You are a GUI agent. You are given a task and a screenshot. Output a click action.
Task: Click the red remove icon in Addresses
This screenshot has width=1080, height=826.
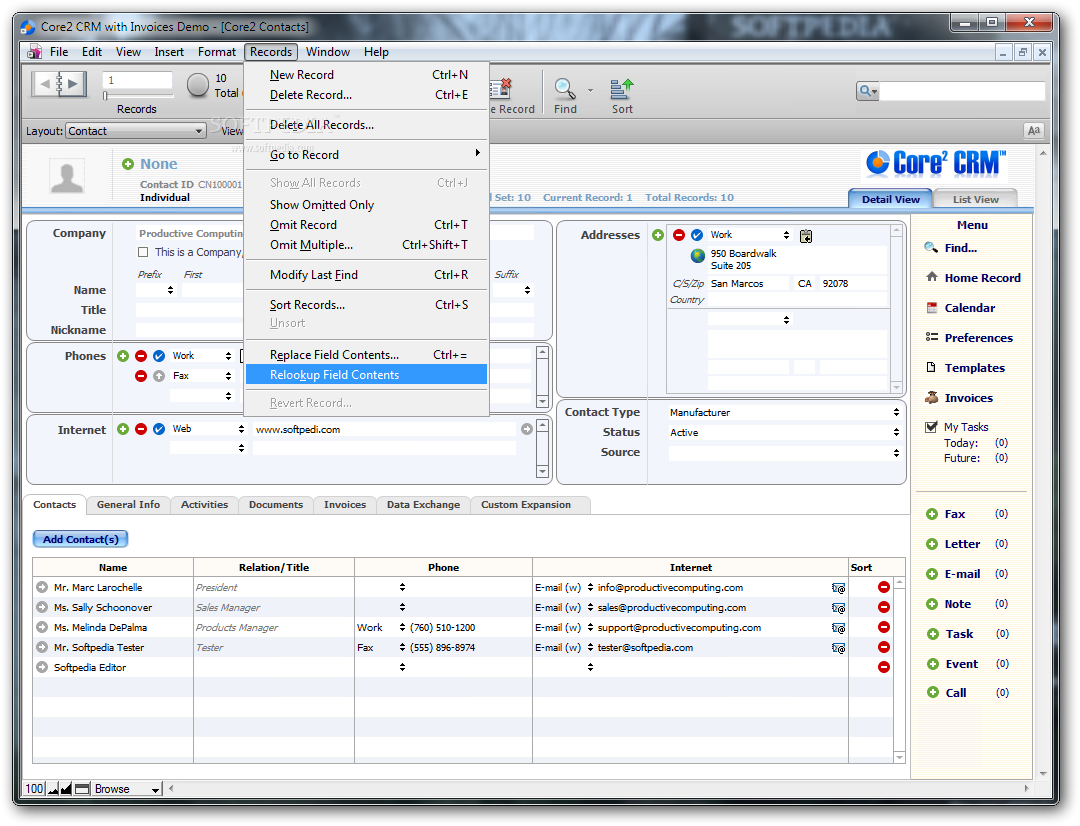tap(678, 235)
